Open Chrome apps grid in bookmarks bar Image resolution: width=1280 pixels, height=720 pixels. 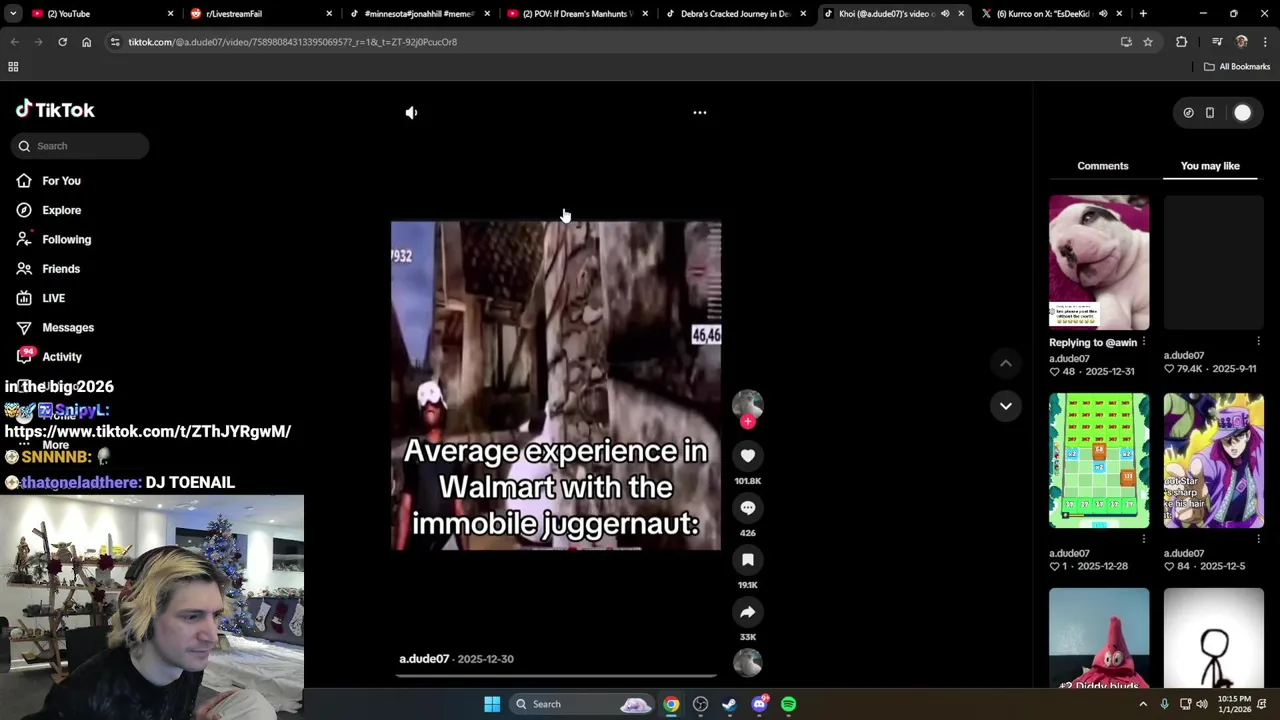pyautogui.click(x=13, y=67)
